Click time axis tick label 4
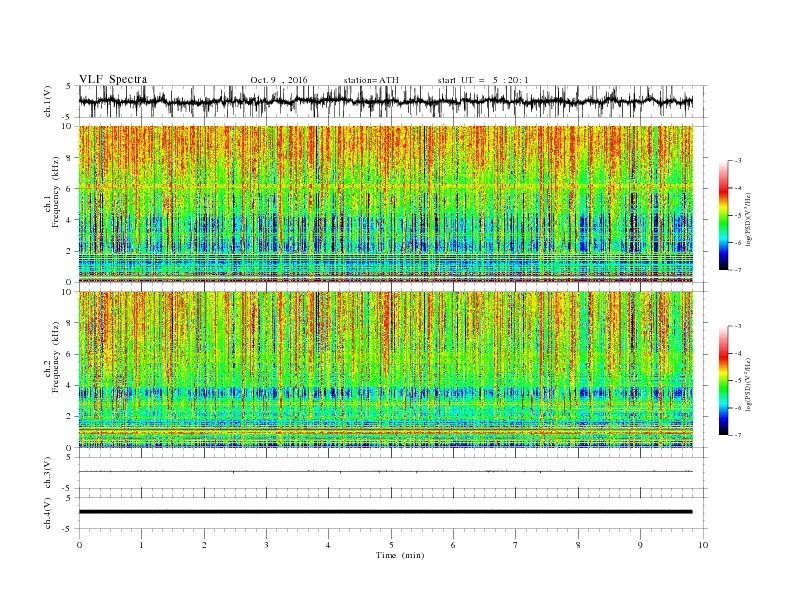 (328, 545)
